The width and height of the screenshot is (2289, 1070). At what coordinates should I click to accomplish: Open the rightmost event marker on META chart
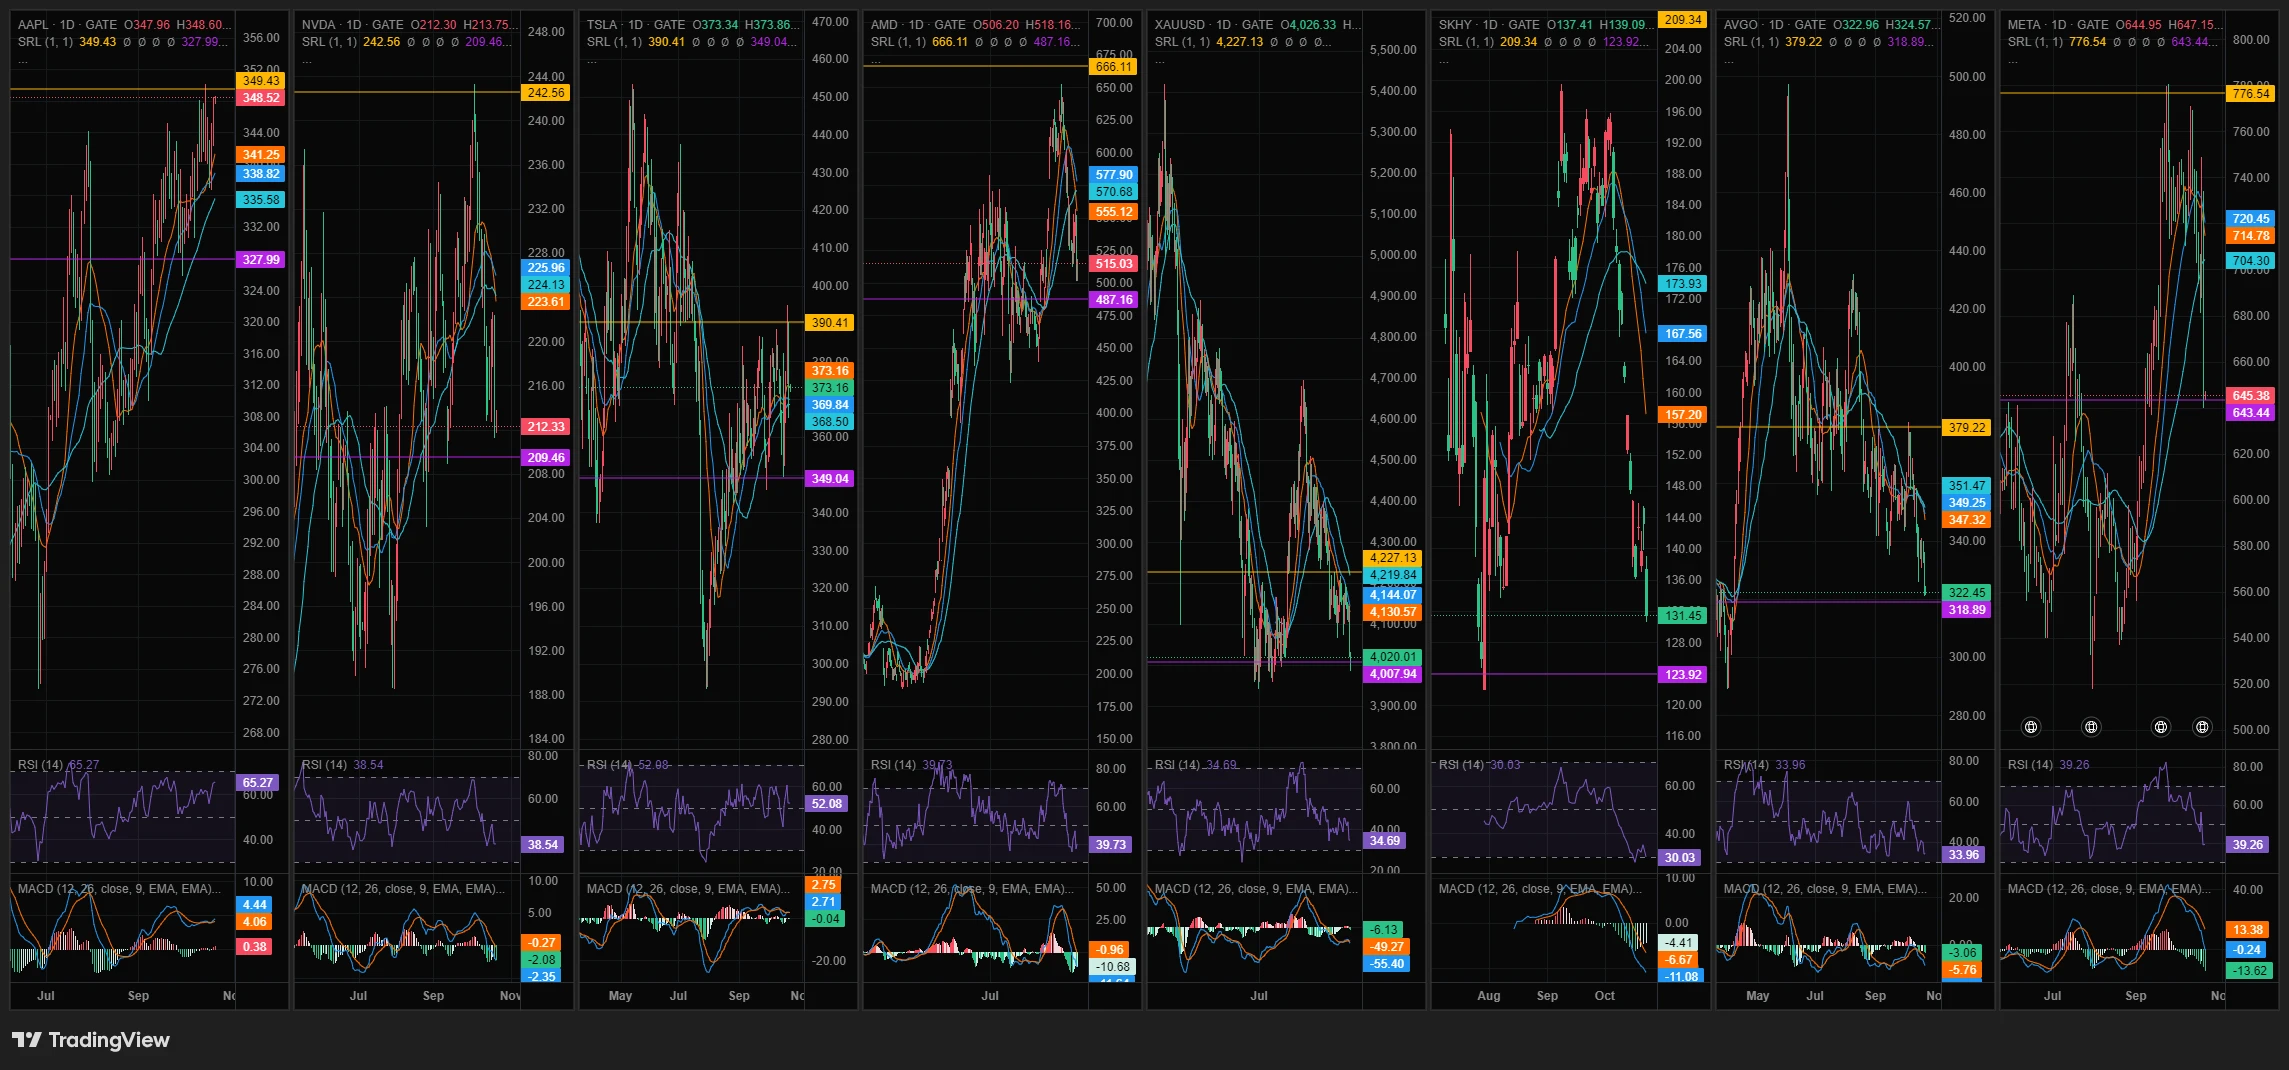[x=2202, y=727]
